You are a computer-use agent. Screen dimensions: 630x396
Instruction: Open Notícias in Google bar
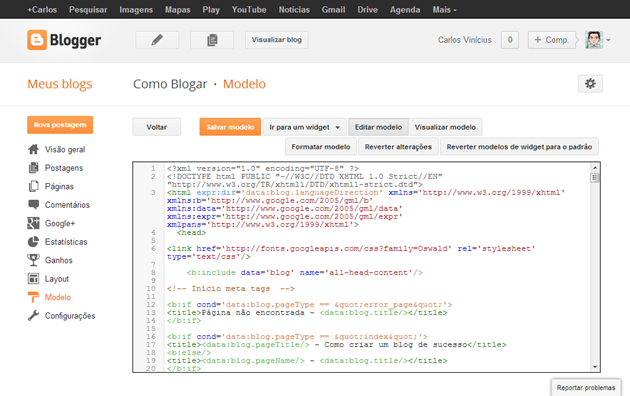294,10
